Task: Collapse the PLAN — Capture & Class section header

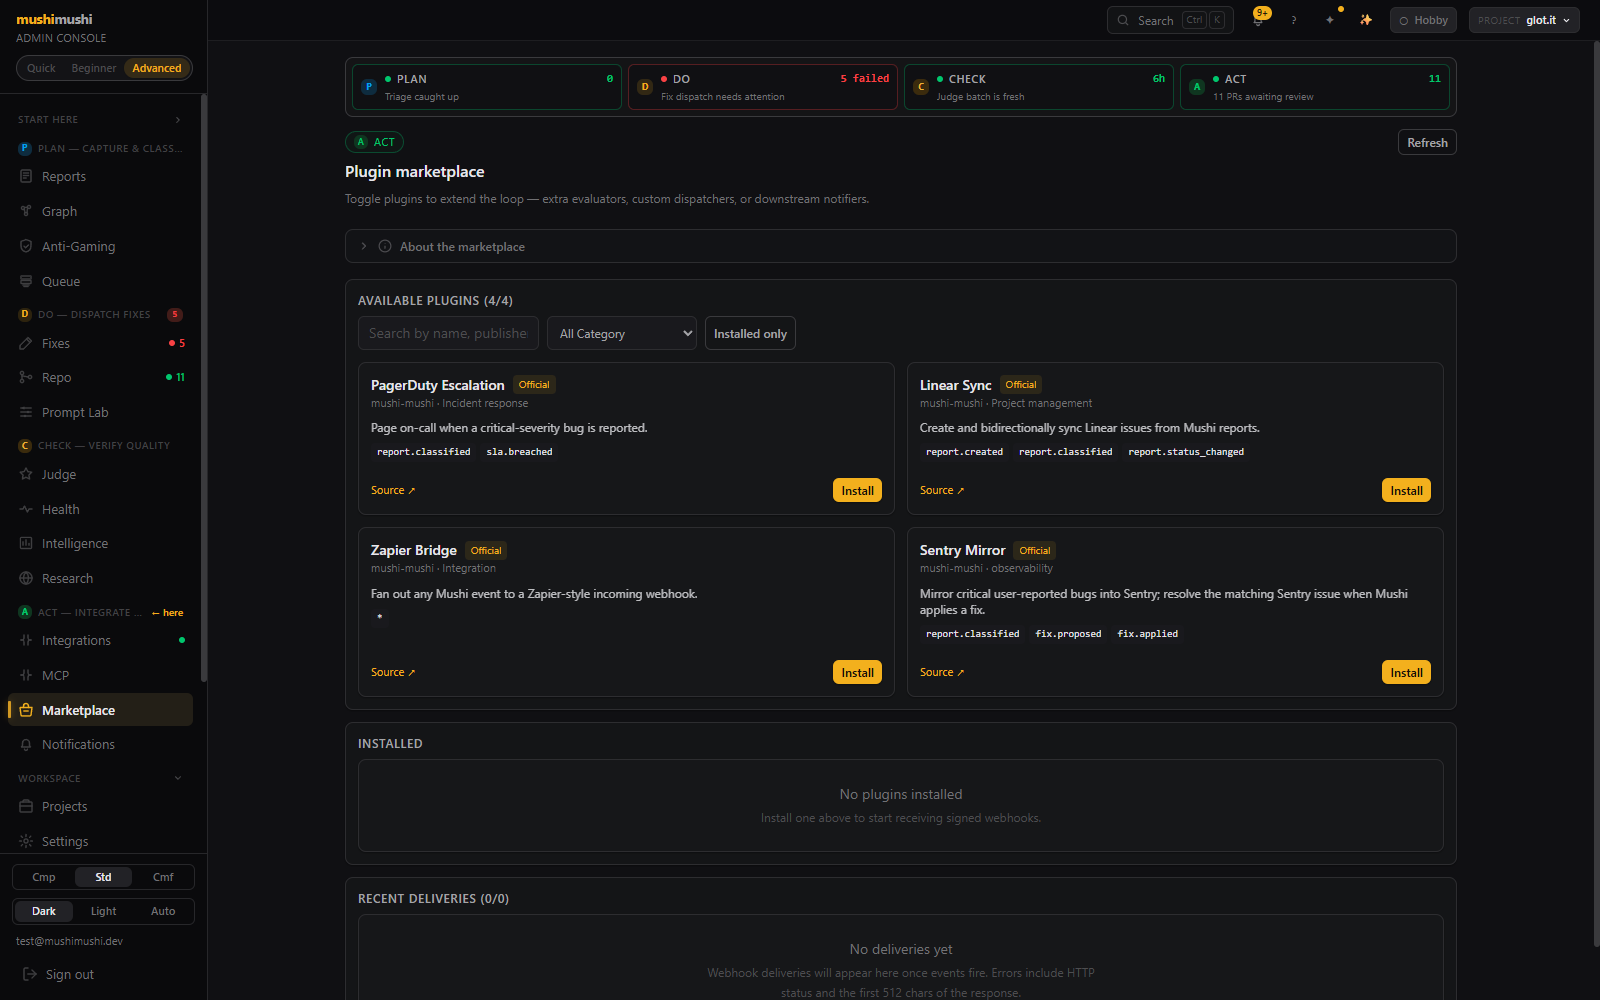Action: pyautogui.click(x=100, y=148)
